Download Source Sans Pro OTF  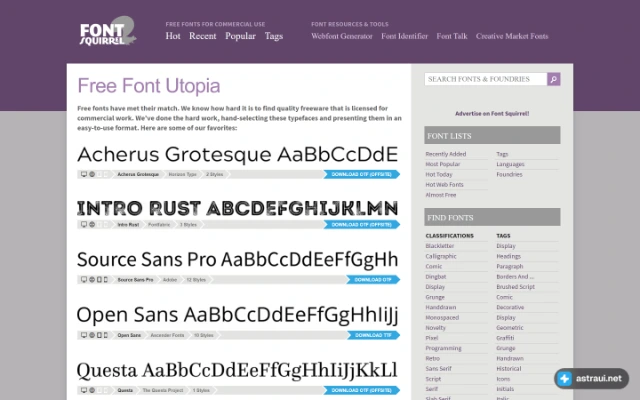point(373,280)
